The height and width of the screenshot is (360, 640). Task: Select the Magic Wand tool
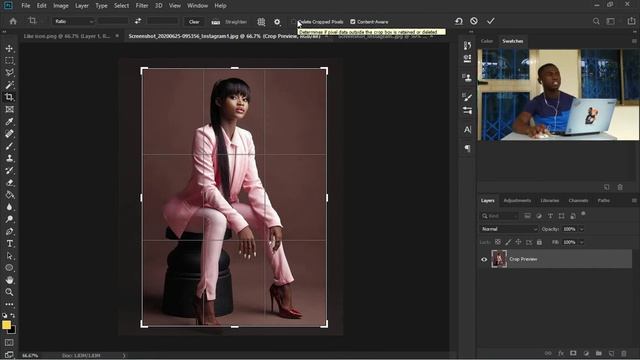pos(9,85)
